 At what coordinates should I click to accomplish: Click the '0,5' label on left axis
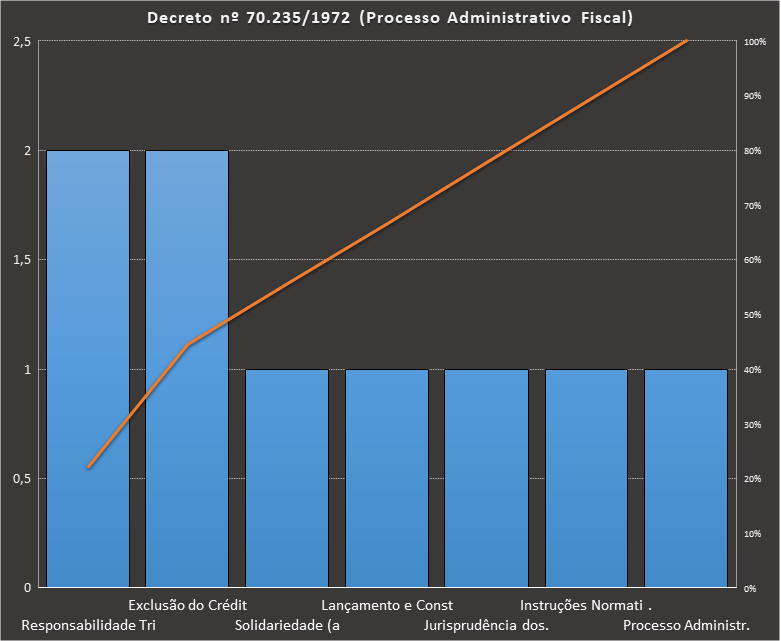[21, 478]
